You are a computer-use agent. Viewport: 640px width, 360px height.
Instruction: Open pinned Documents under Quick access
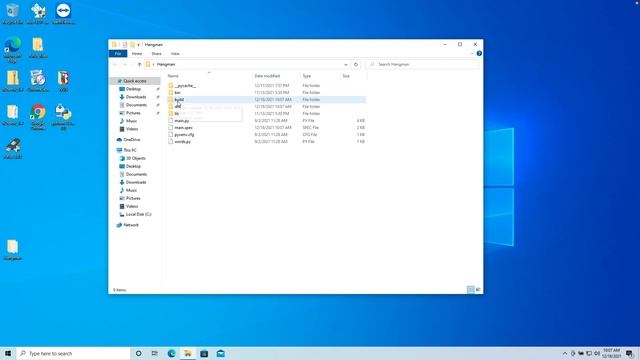click(136, 105)
